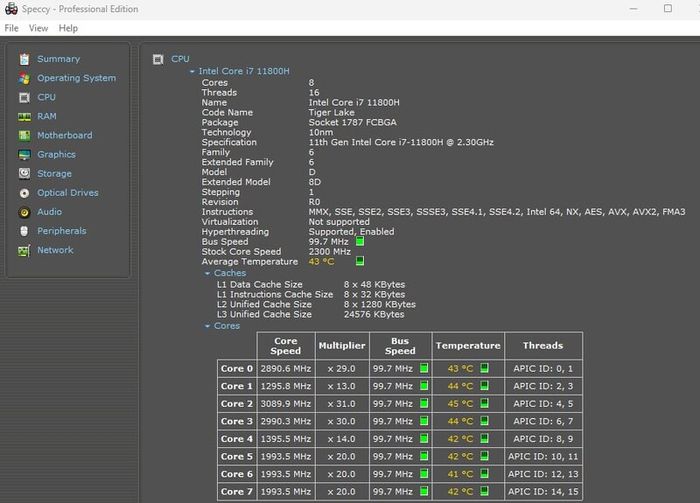Open the Motherboard page
The height and width of the screenshot is (503, 700).
65,135
